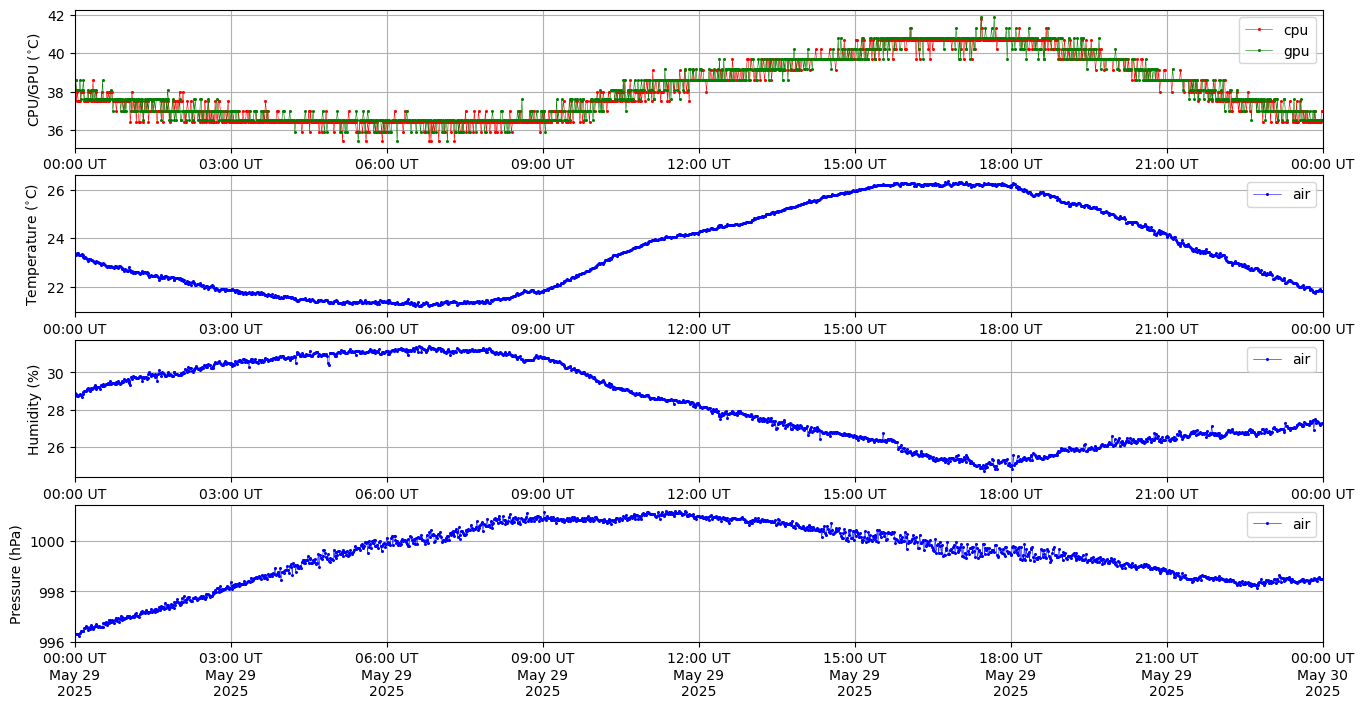Click the 'Humidity (%)' y-axis label
Screen dimensions: 1364x708
[x=34, y=409]
